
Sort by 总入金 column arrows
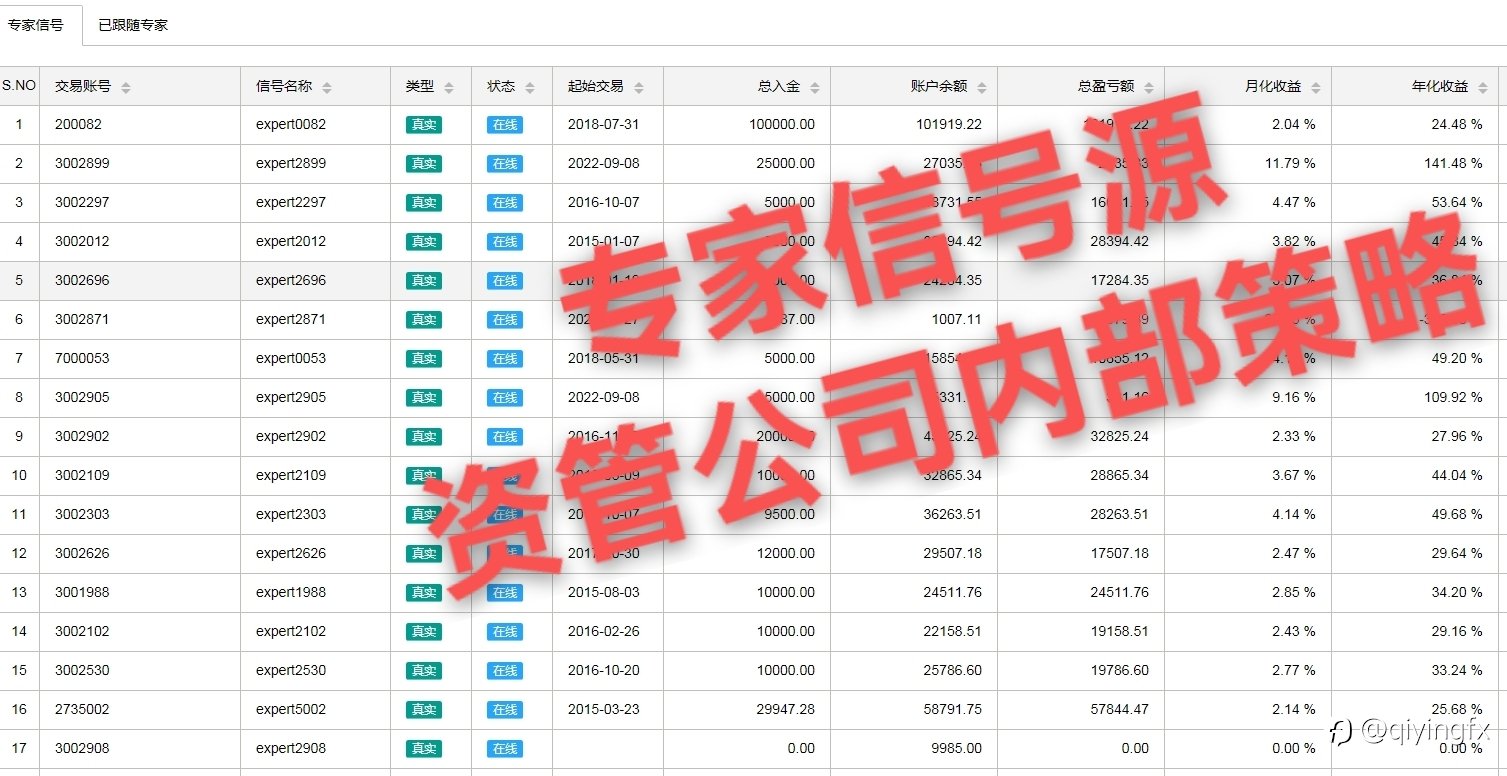815,88
